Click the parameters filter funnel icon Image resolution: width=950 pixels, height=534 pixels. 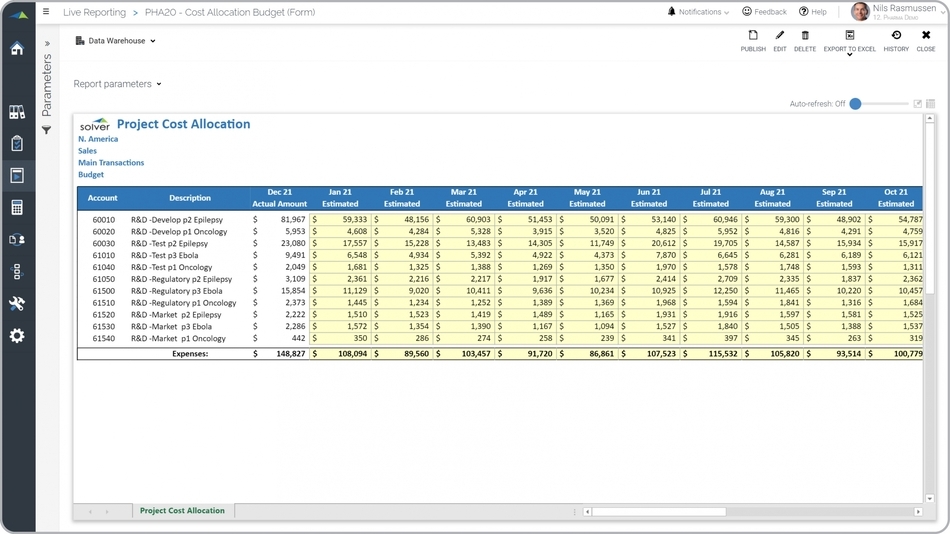point(46,131)
